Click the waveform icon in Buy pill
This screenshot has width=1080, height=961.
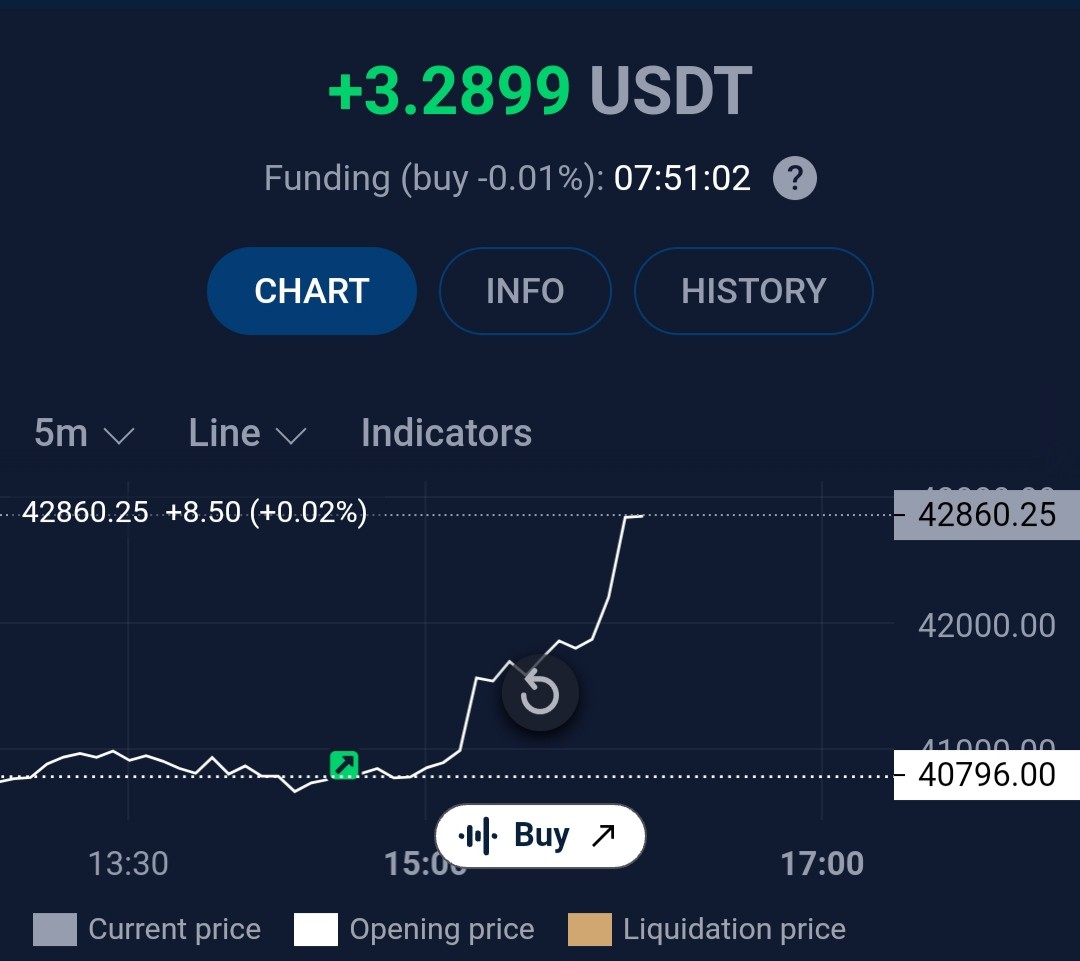click(478, 836)
